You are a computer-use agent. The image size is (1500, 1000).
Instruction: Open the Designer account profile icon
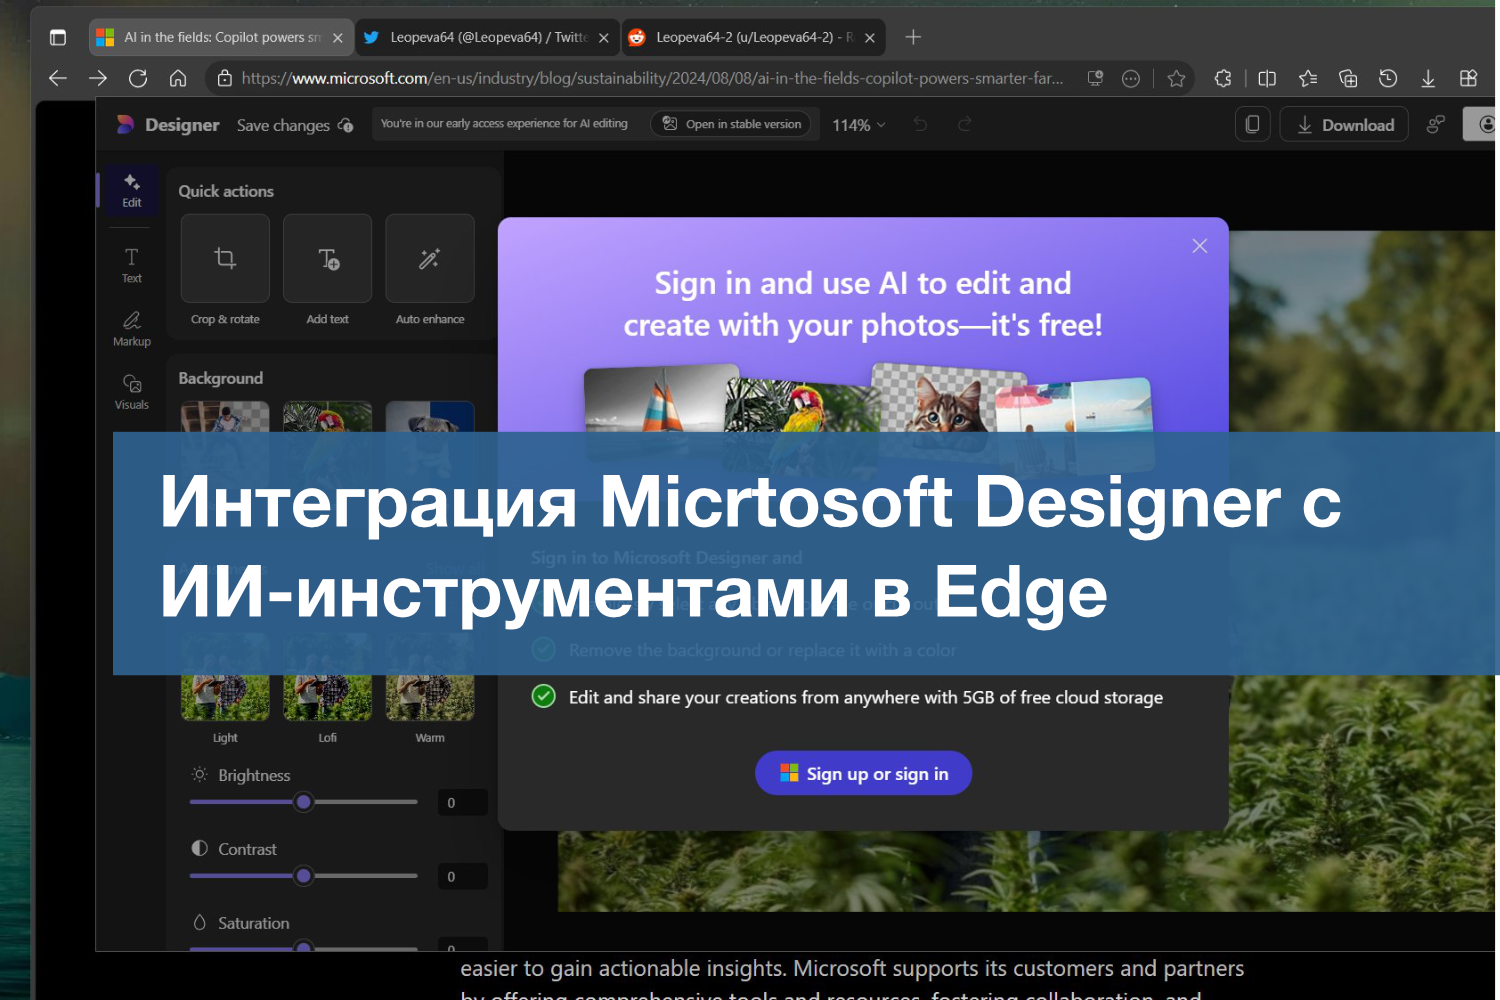pos(1484,125)
